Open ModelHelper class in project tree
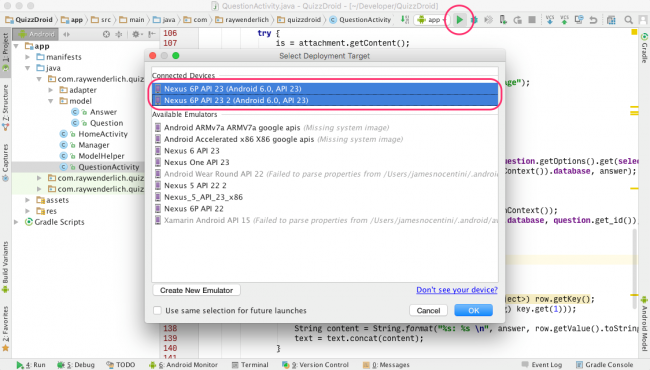Viewport: 650px width, 370px height. pos(101,156)
